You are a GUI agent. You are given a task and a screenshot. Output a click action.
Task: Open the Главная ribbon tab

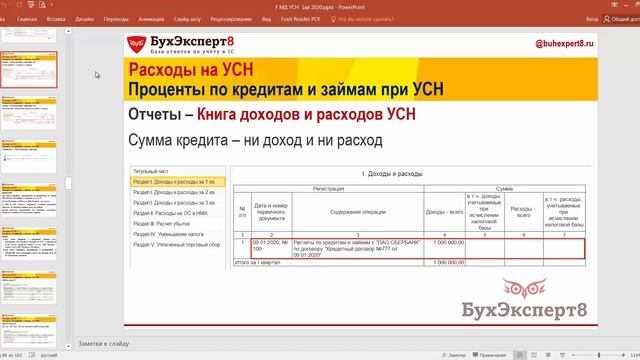point(27,19)
